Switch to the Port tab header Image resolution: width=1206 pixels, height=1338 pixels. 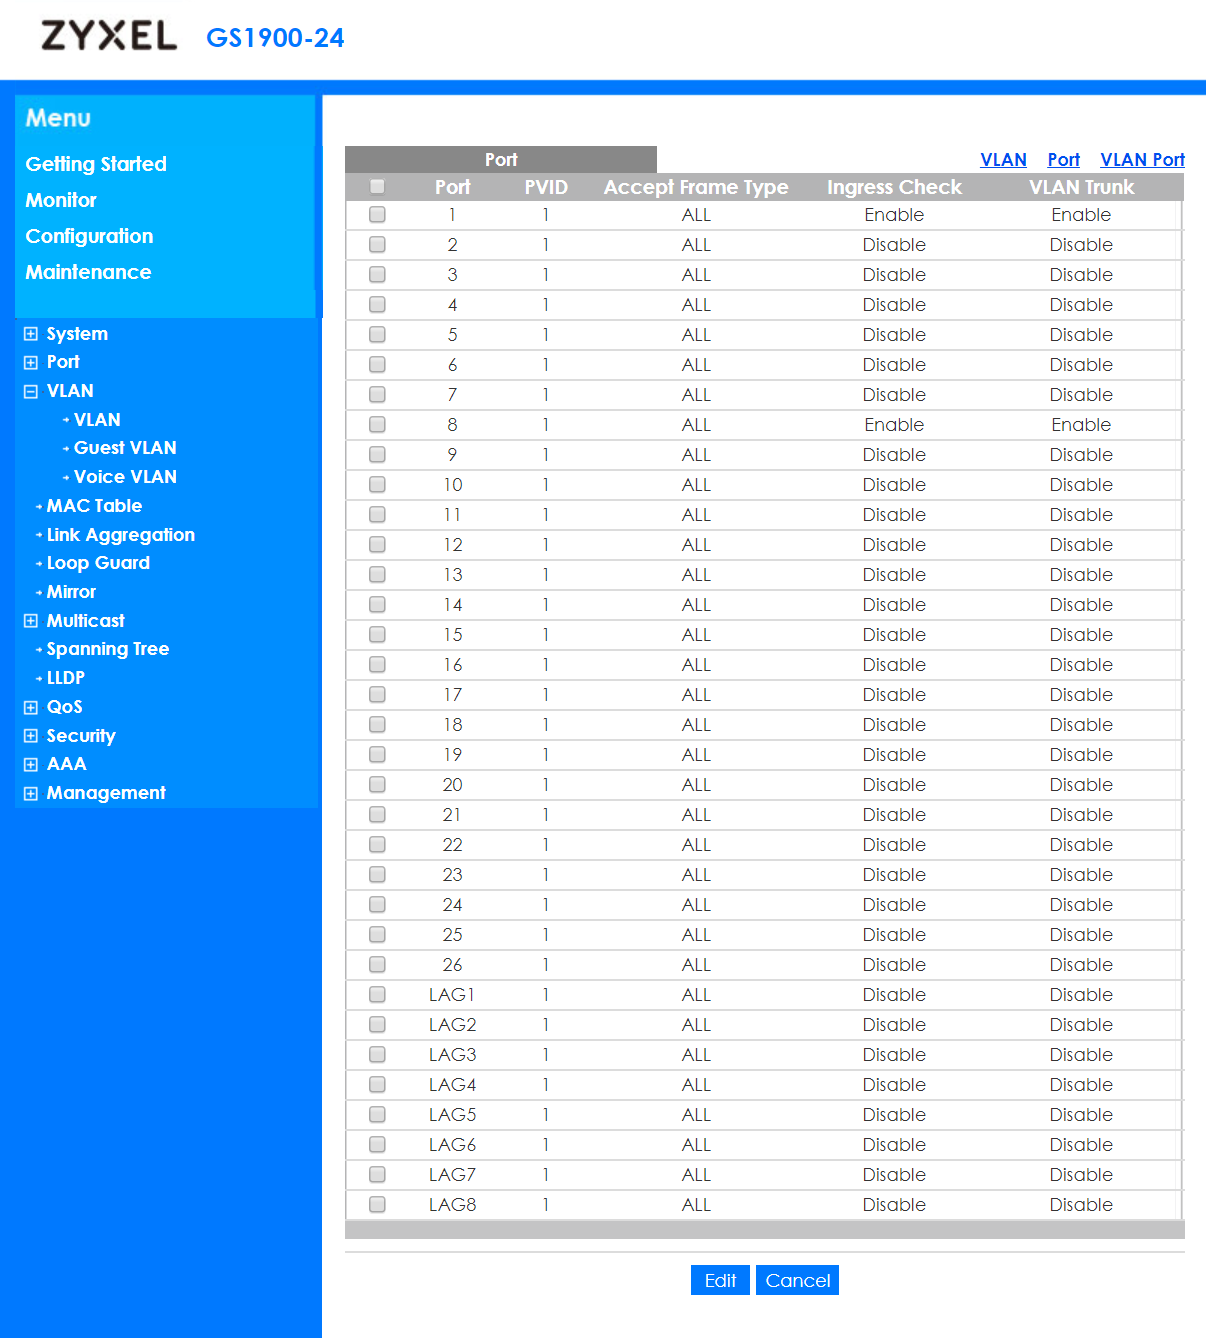pos(501,160)
